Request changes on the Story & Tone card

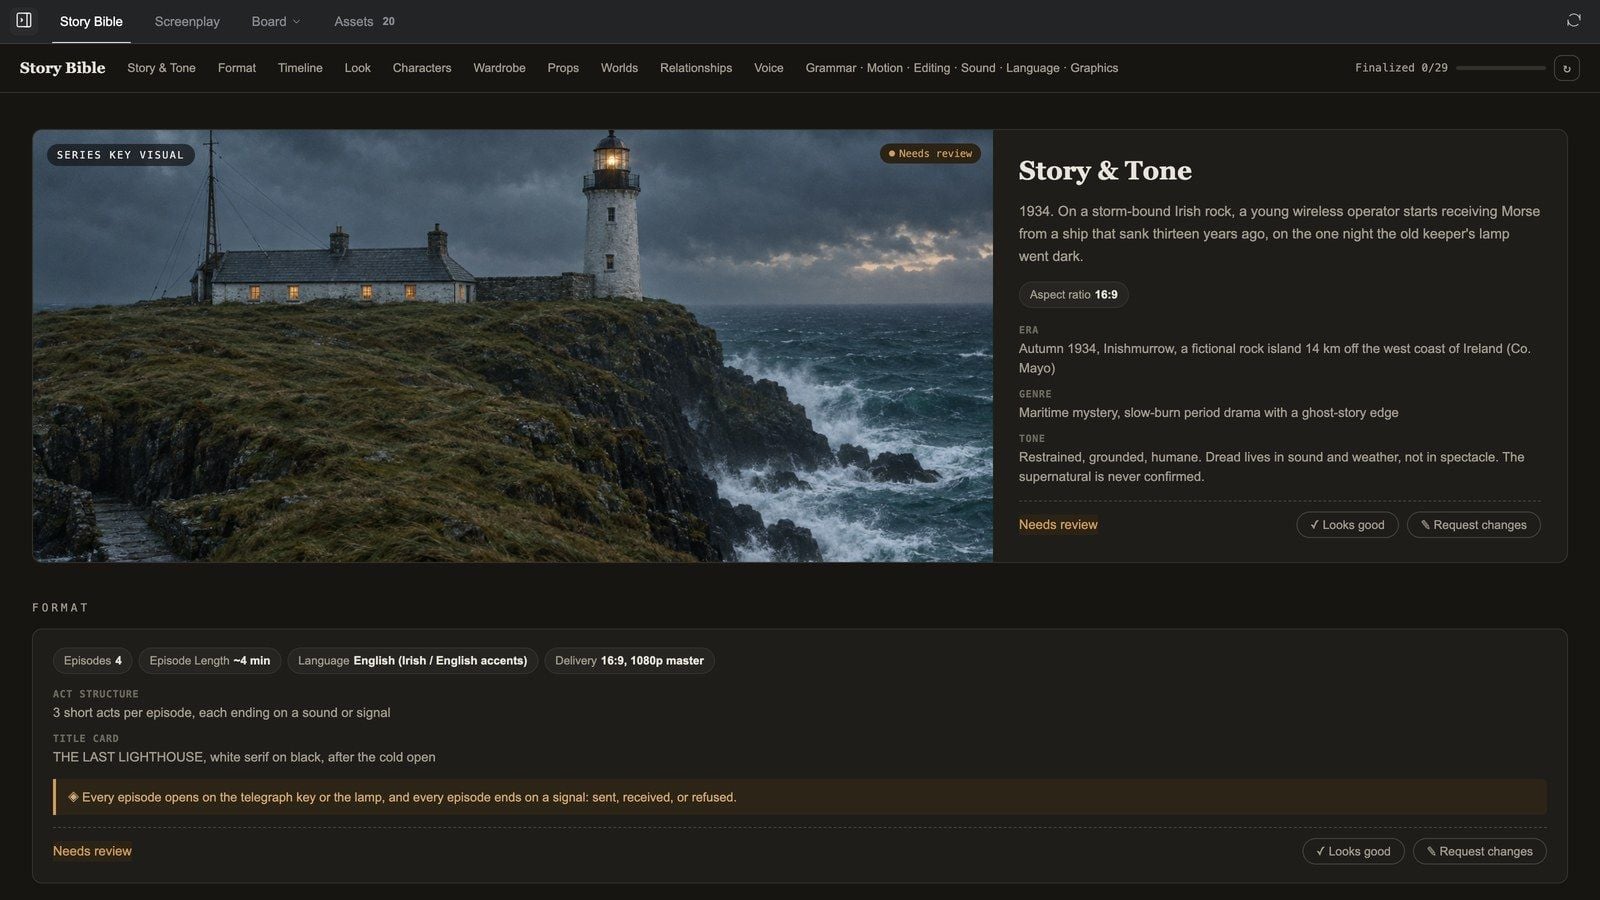pyautogui.click(x=1473, y=525)
